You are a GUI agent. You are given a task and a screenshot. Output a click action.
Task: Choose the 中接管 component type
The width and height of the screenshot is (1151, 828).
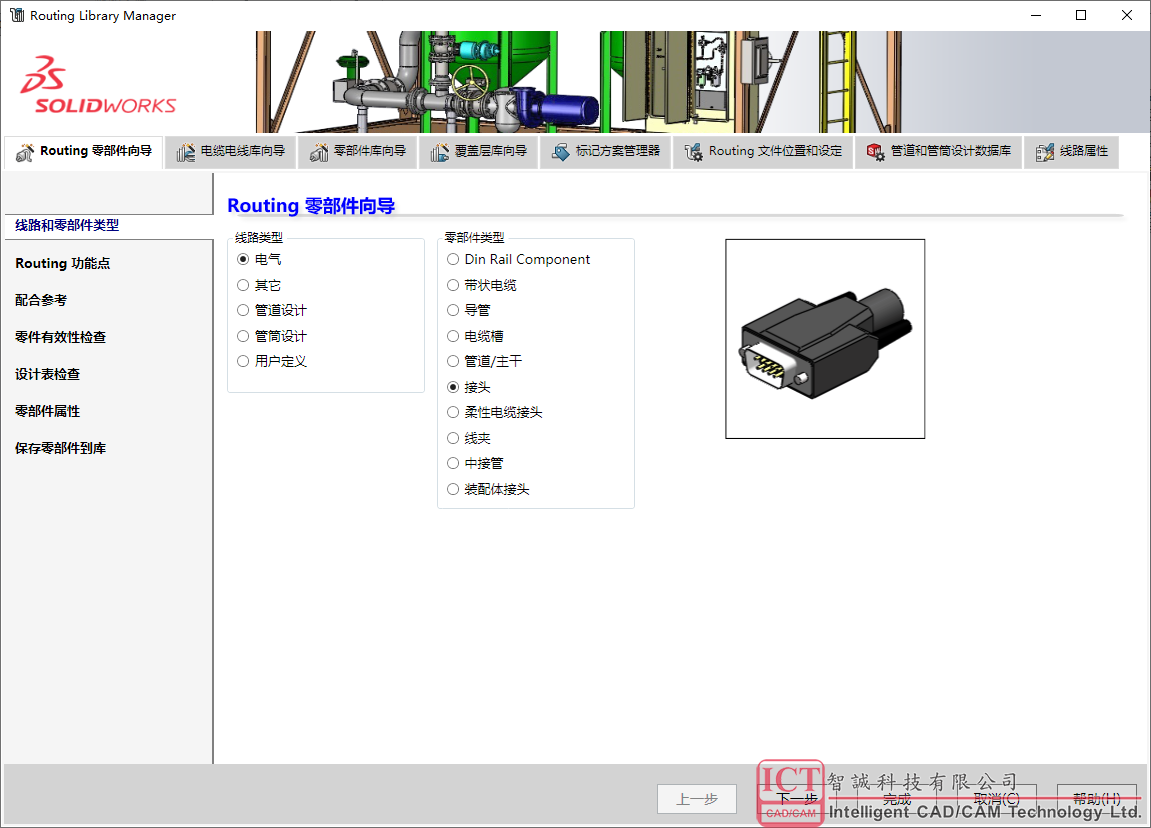[453, 463]
